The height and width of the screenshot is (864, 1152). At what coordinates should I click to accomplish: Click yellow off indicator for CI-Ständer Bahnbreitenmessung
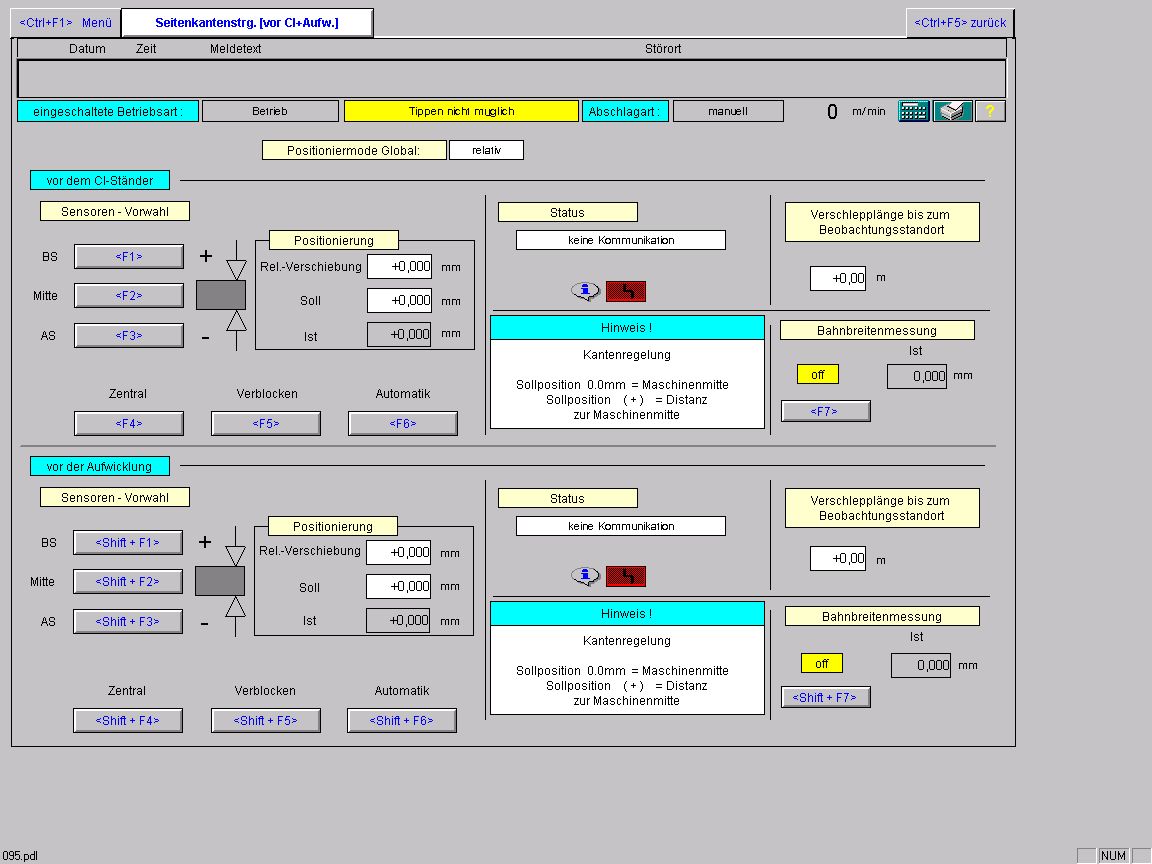[818, 375]
